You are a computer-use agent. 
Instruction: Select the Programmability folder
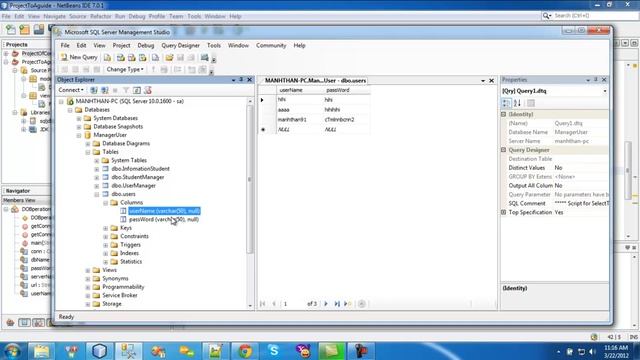coord(123,287)
